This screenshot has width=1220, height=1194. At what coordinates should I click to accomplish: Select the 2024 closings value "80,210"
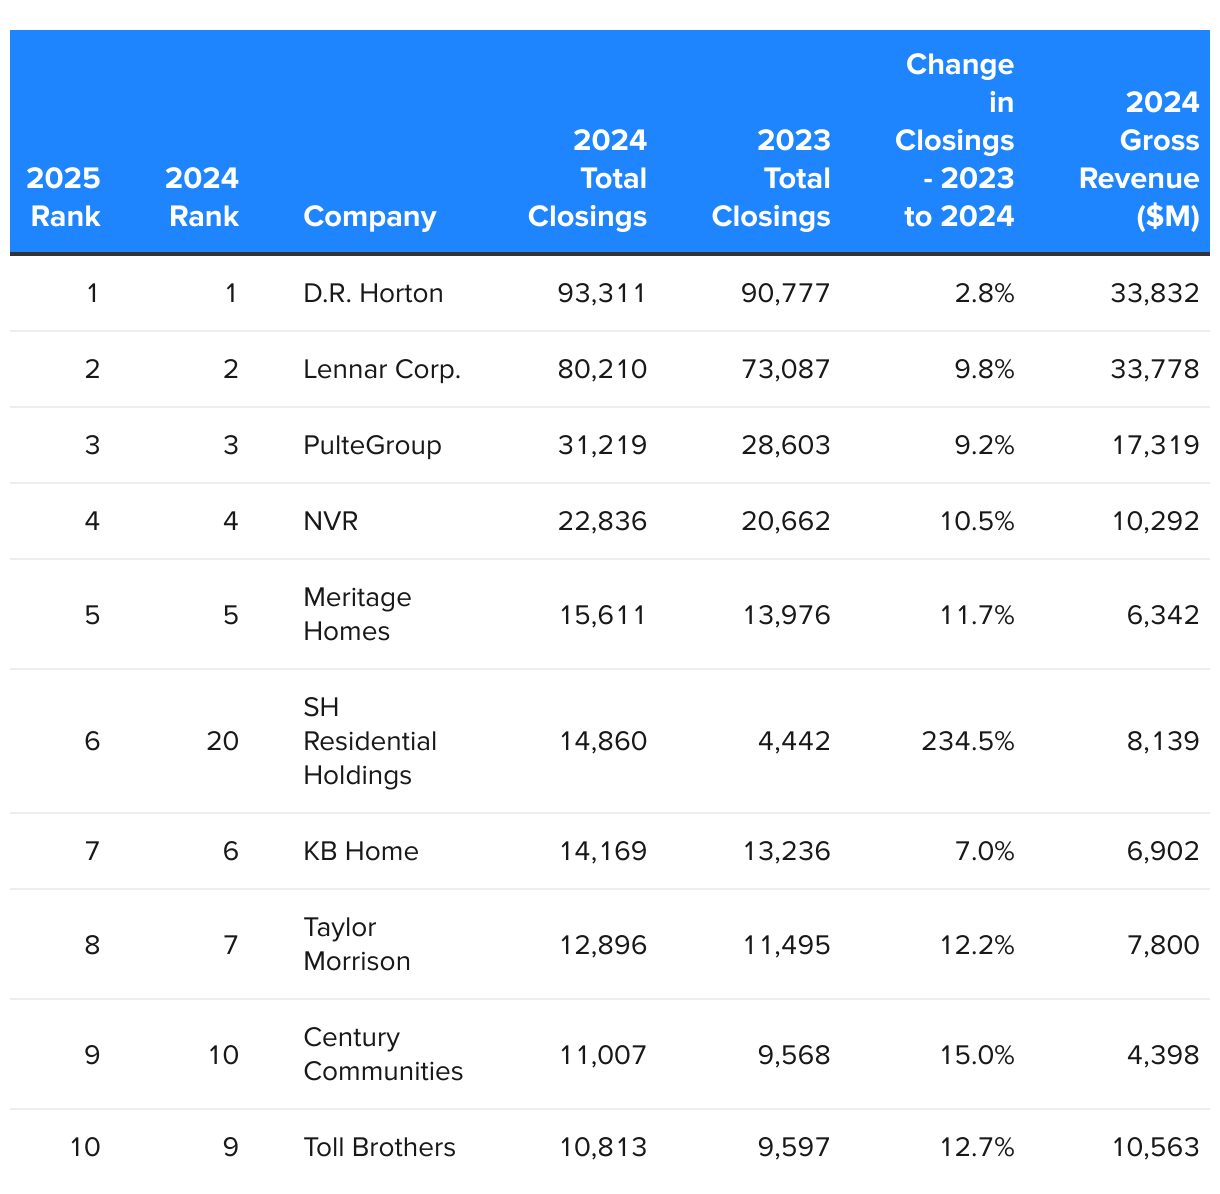click(x=603, y=369)
